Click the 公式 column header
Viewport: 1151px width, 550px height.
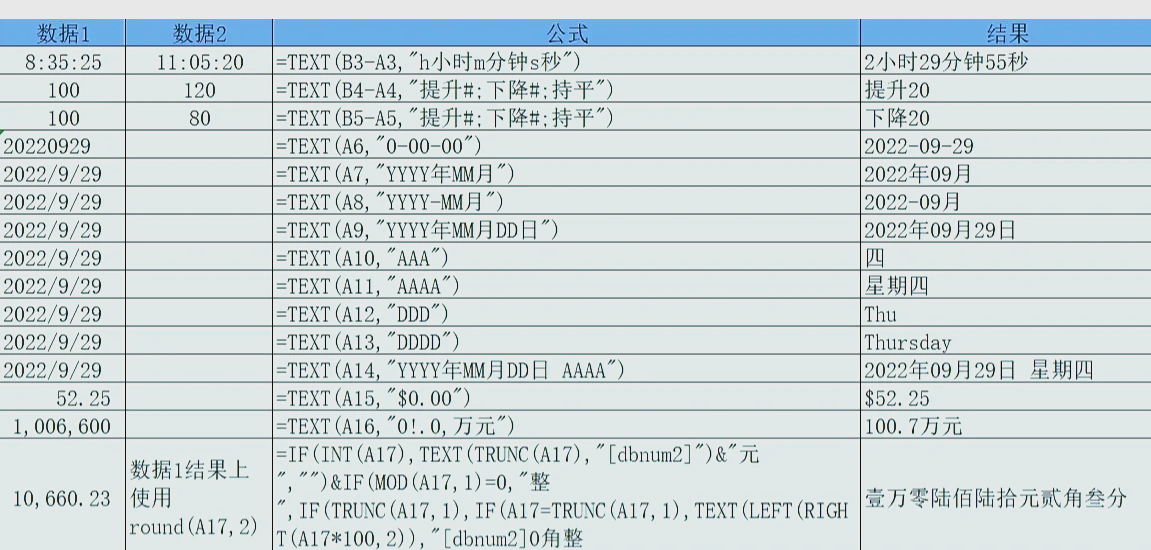(x=566, y=34)
